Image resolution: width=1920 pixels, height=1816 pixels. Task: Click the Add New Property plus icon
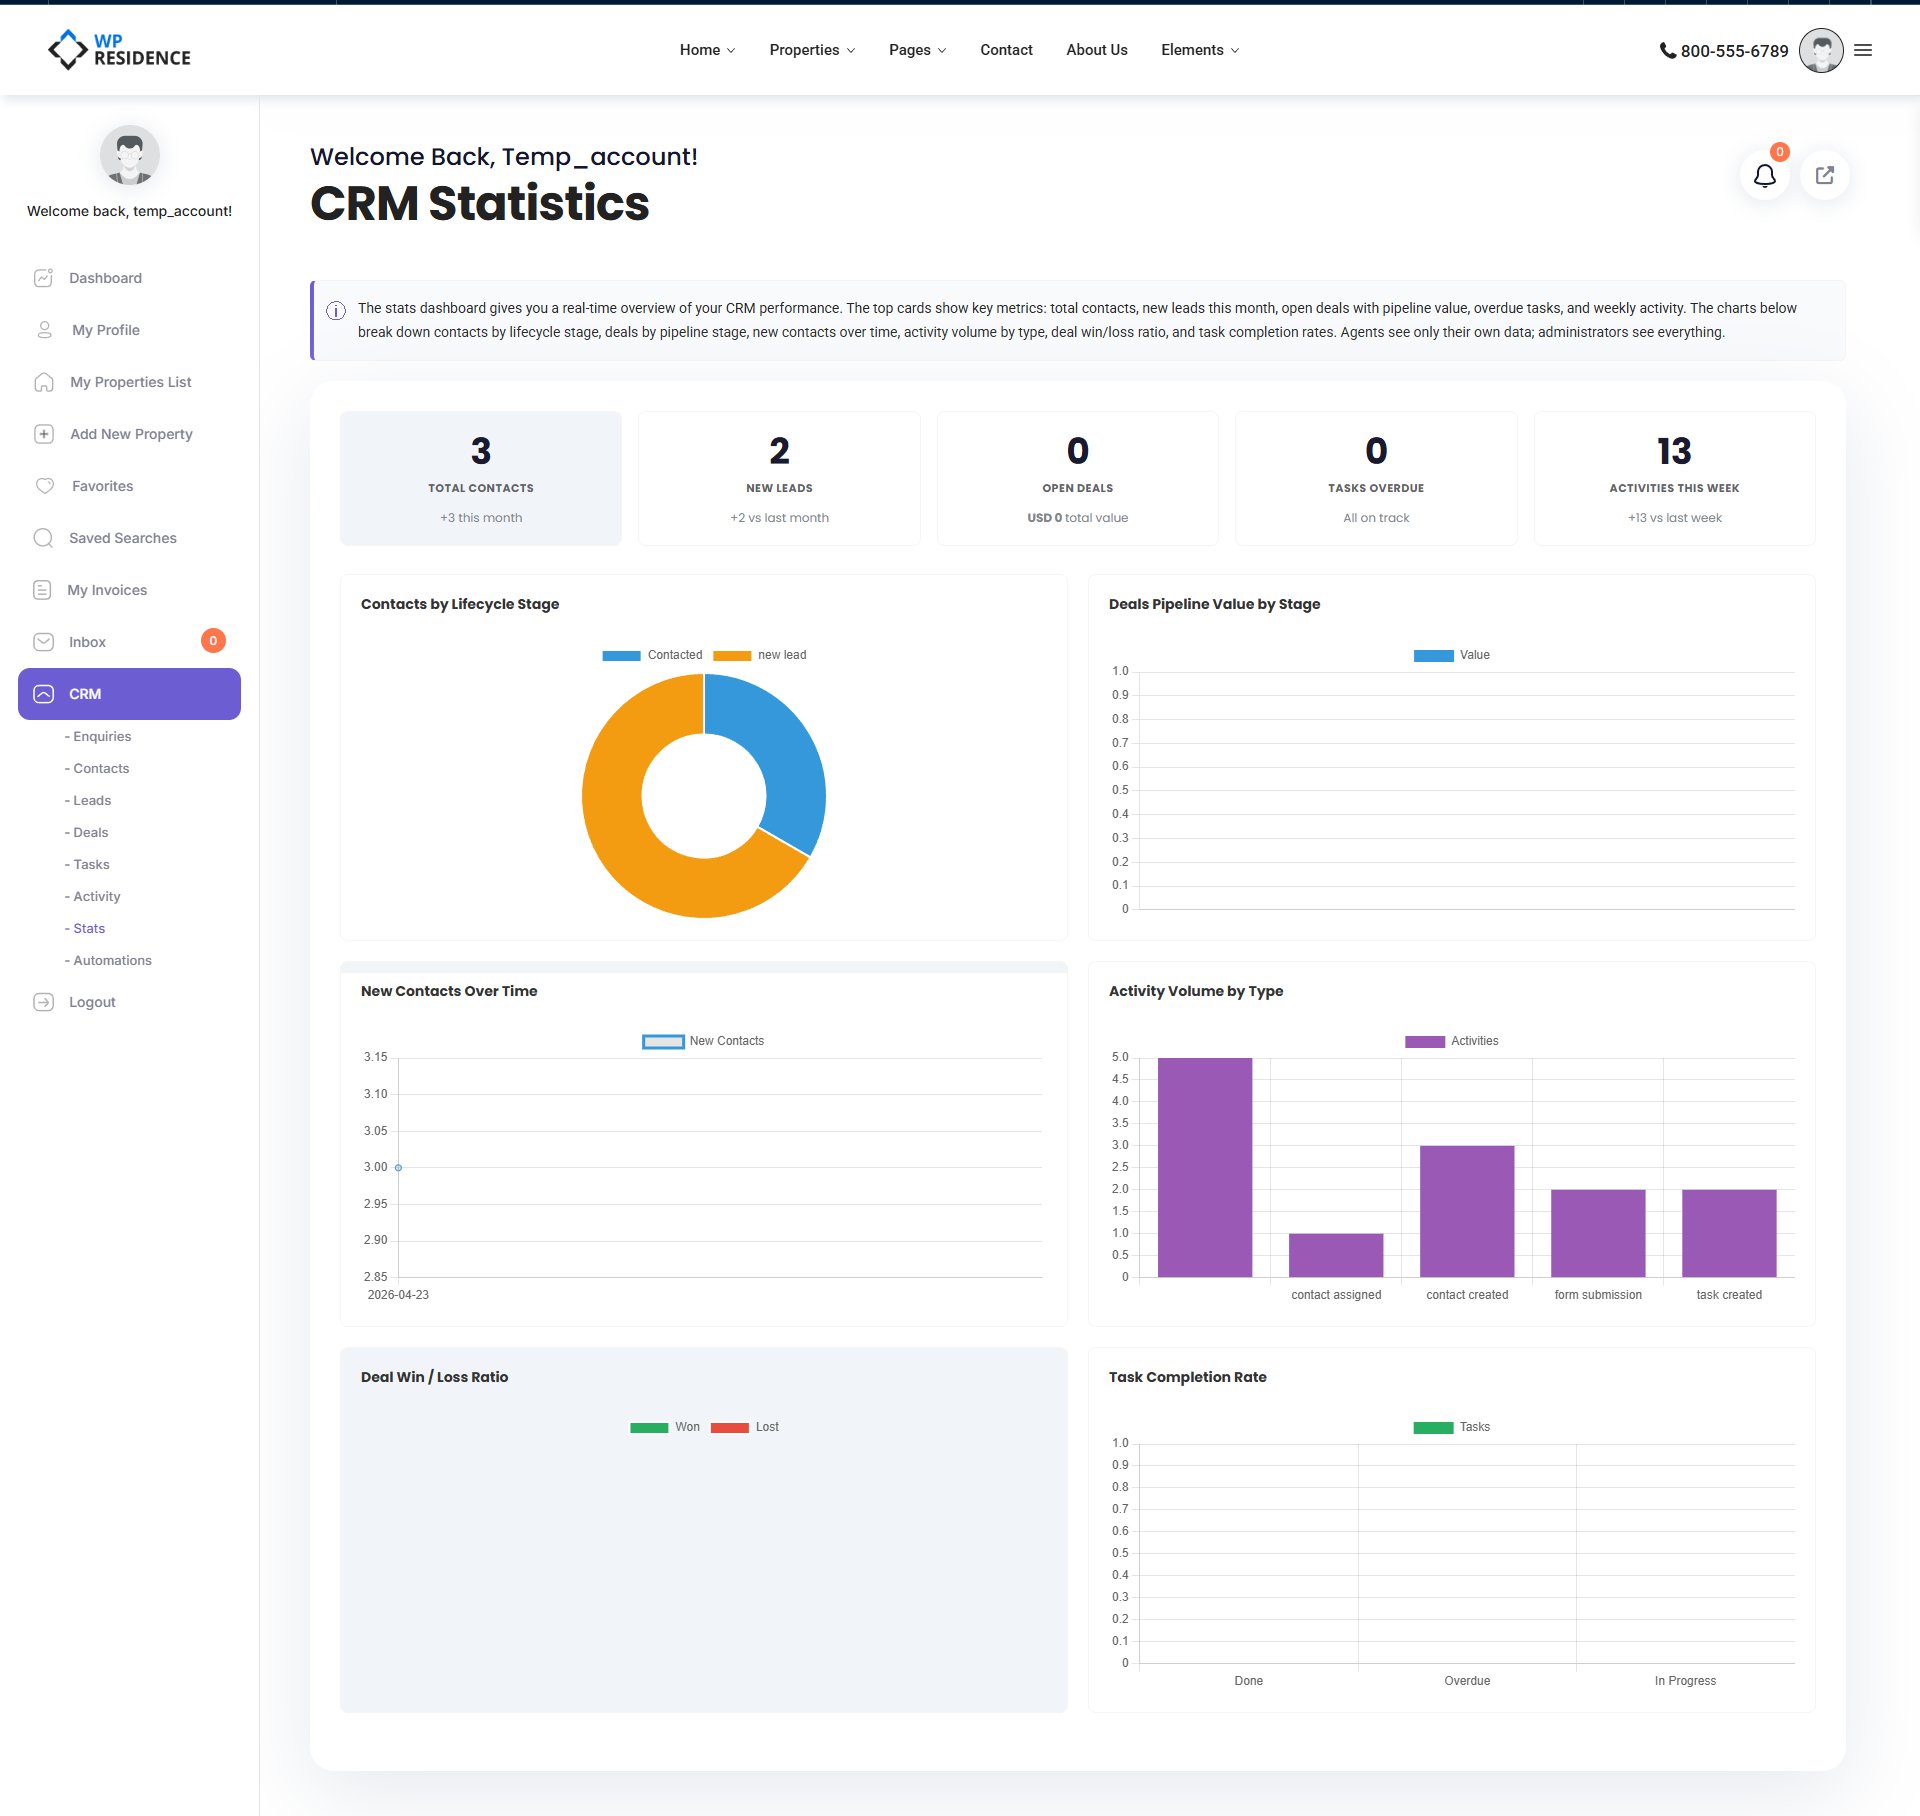pyautogui.click(x=44, y=434)
